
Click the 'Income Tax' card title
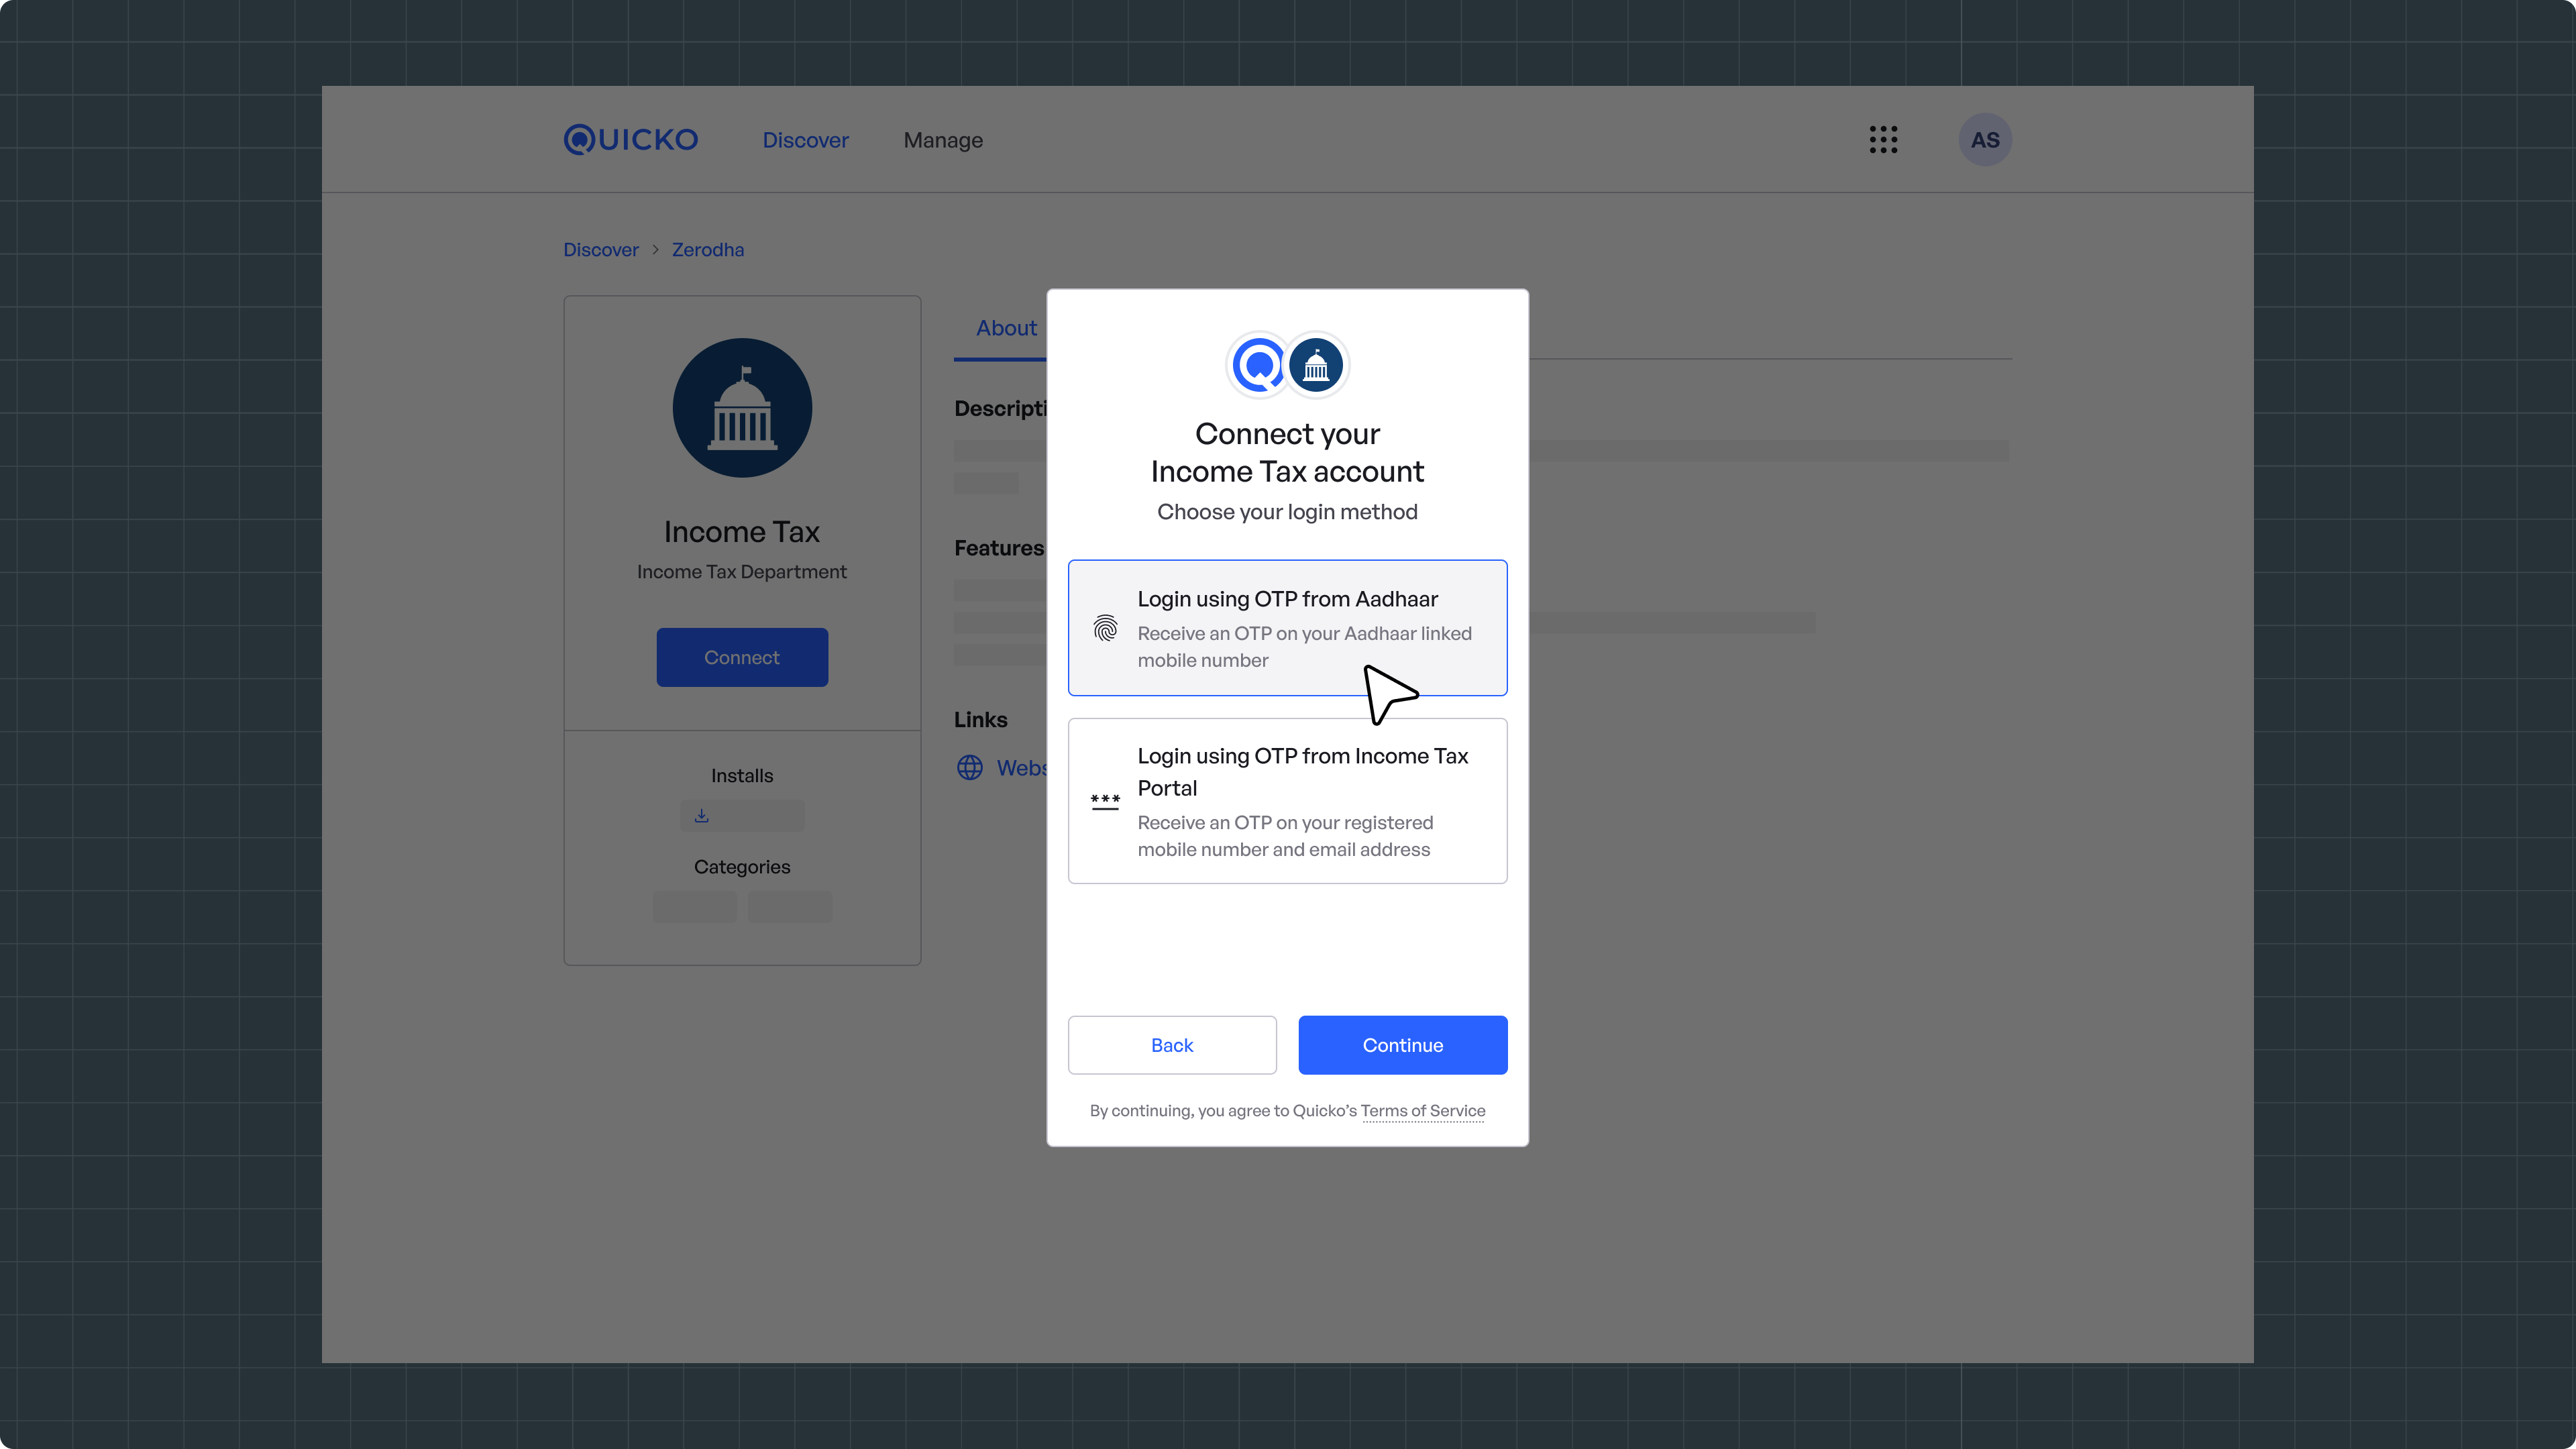click(x=742, y=532)
